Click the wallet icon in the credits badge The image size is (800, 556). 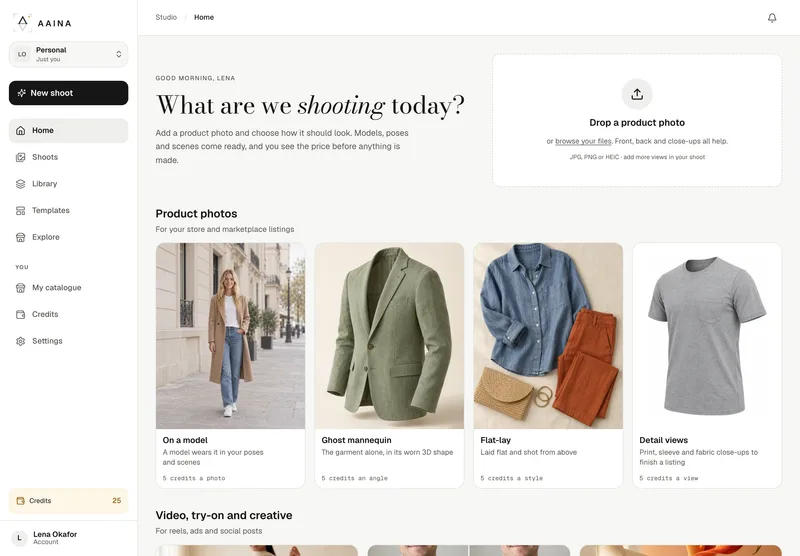click(x=20, y=501)
